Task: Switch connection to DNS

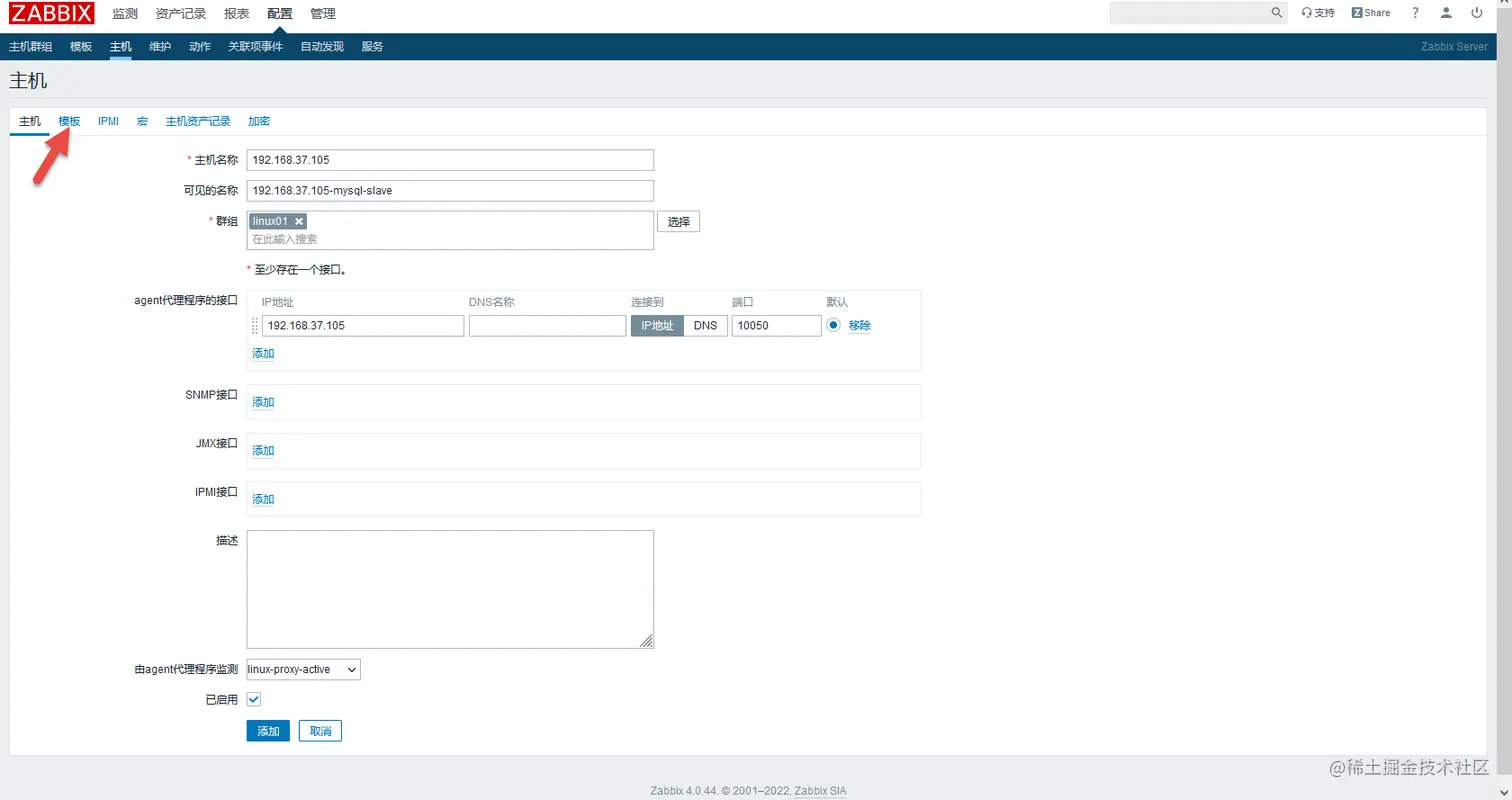Action: [x=706, y=326]
